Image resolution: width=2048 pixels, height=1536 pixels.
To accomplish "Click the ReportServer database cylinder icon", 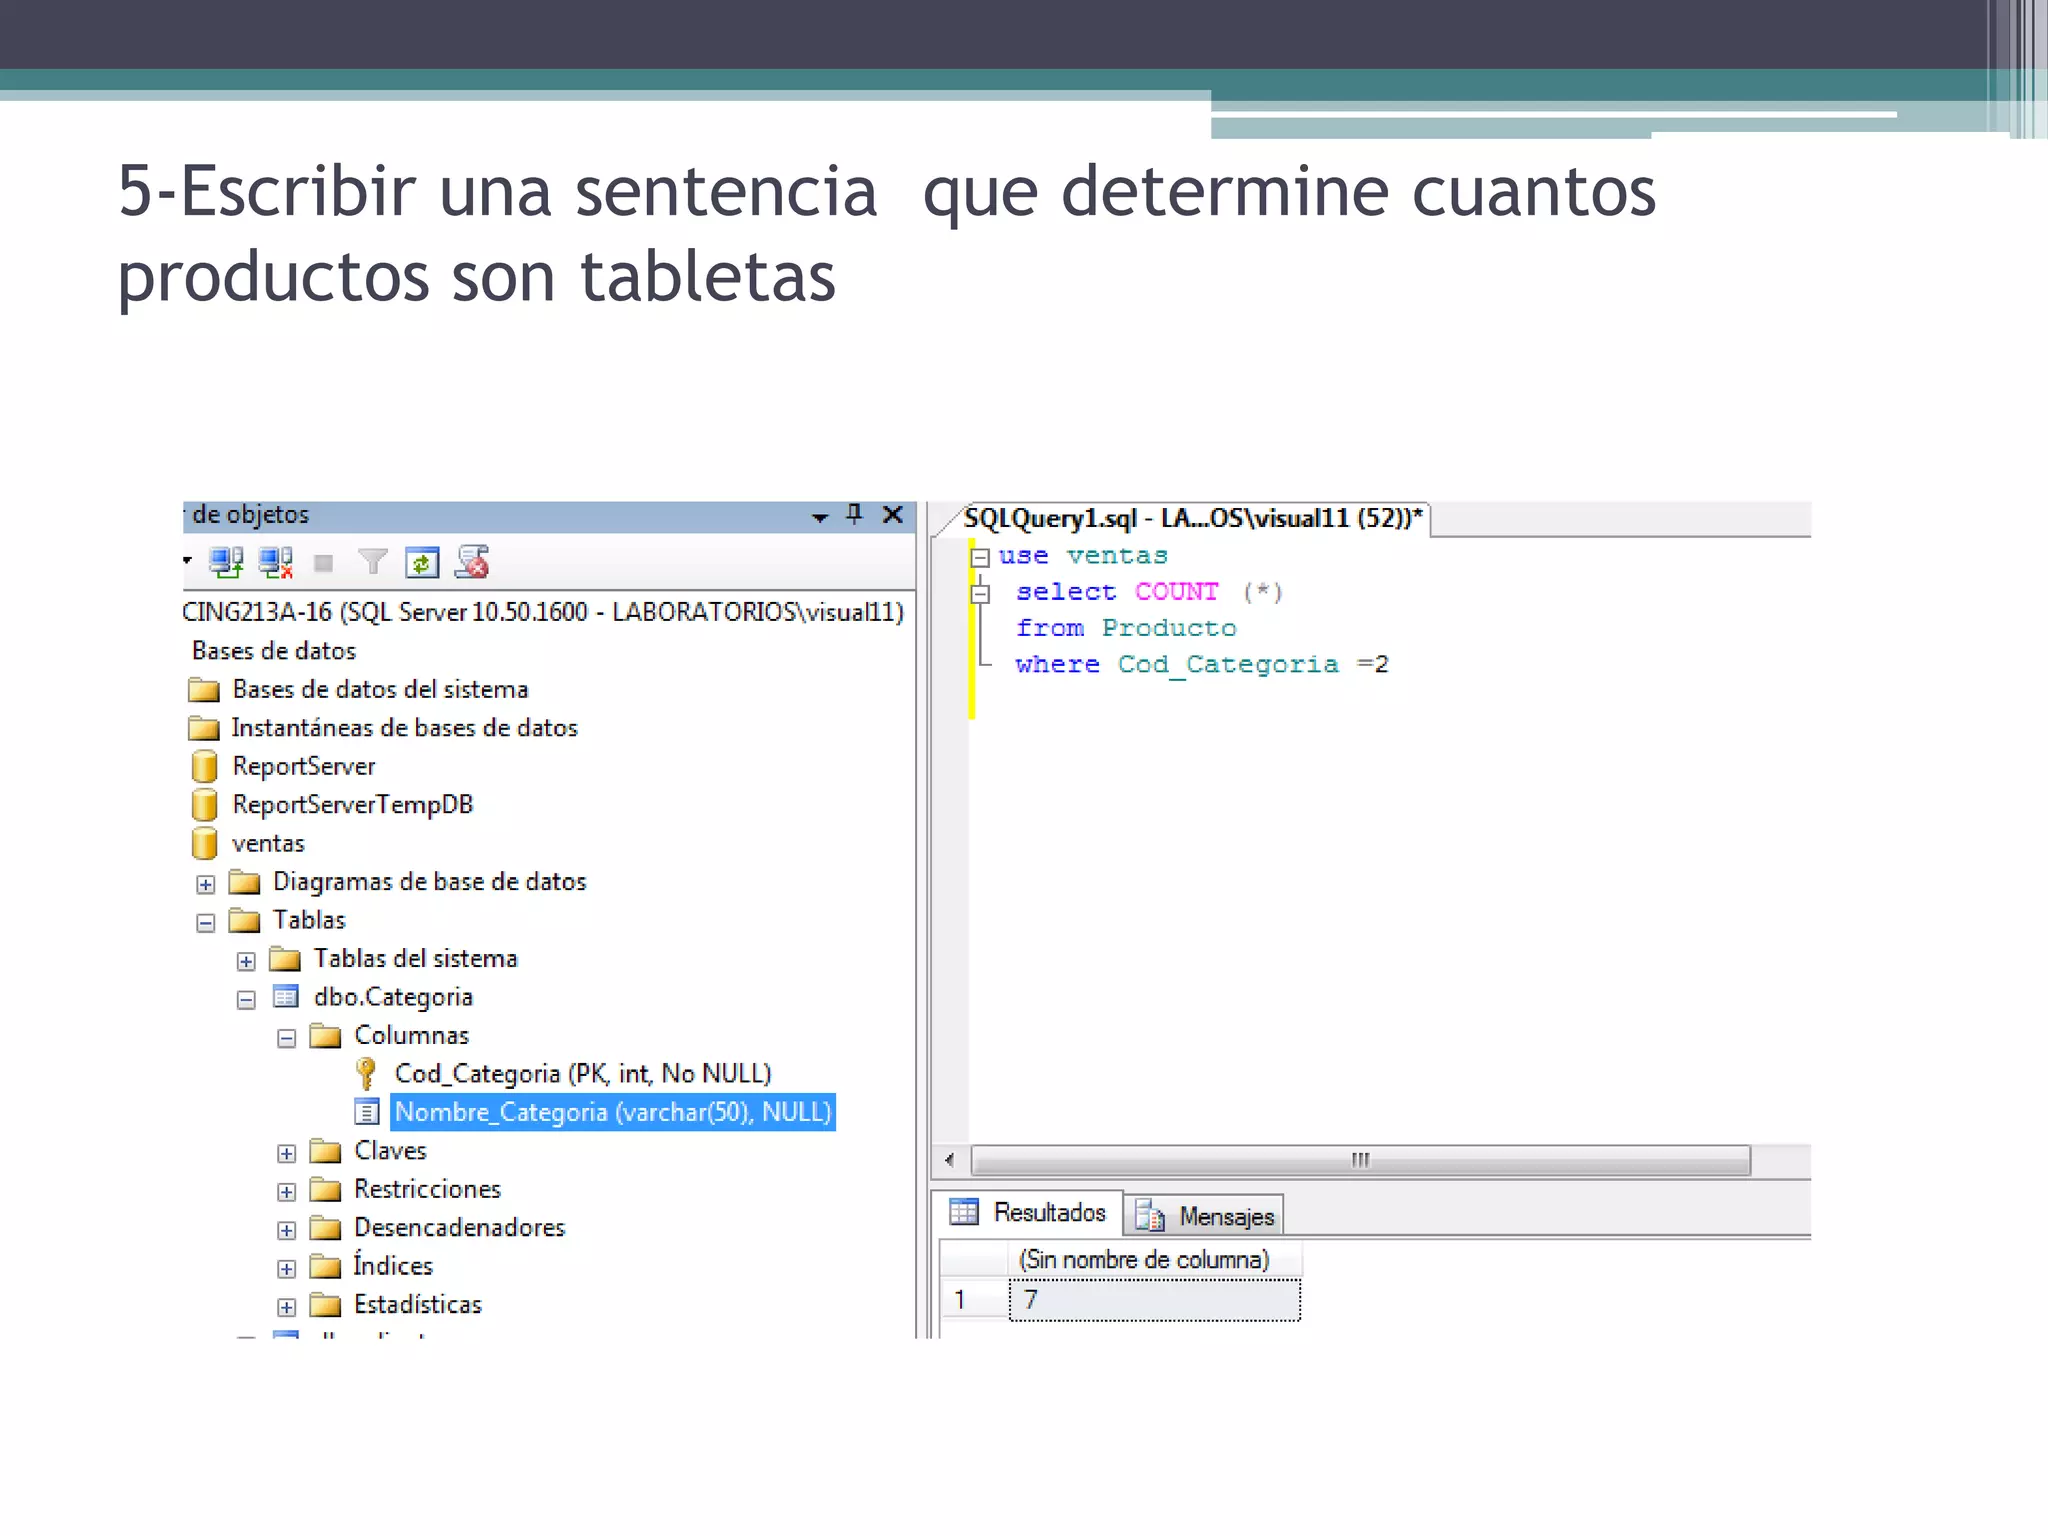I will (x=204, y=766).
